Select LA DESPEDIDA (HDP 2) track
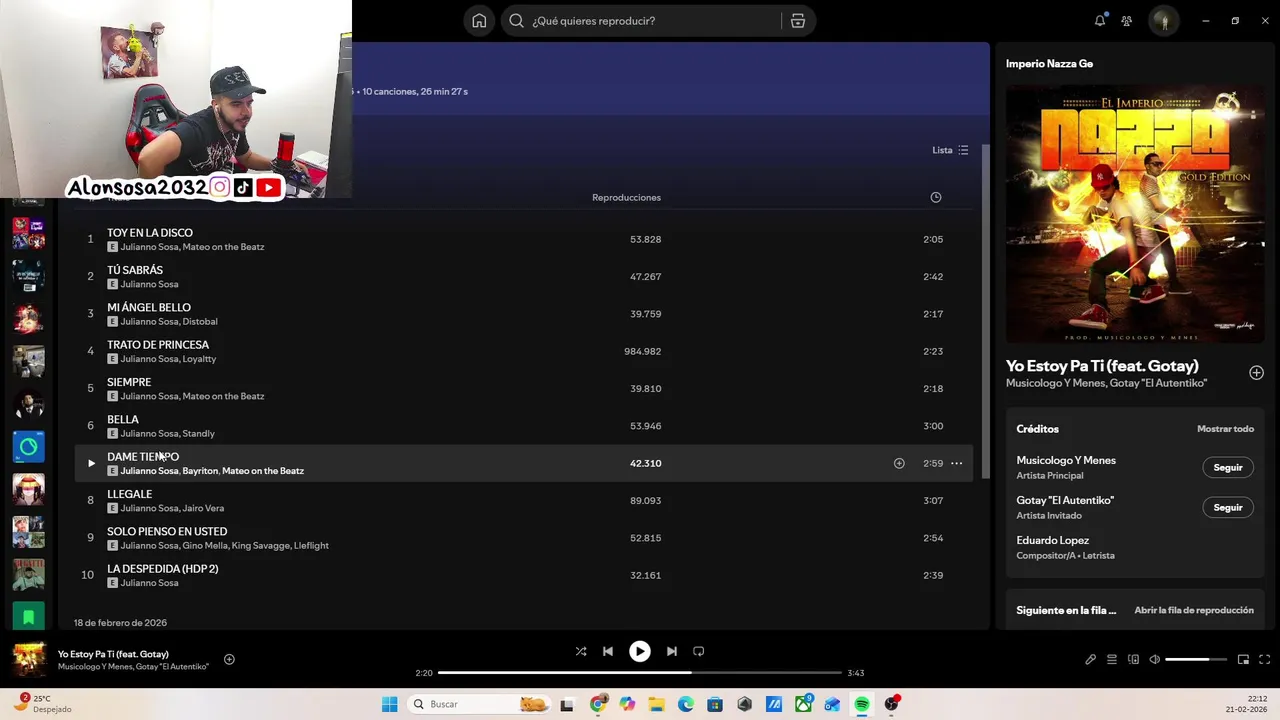The width and height of the screenshot is (1280, 720). click(163, 569)
